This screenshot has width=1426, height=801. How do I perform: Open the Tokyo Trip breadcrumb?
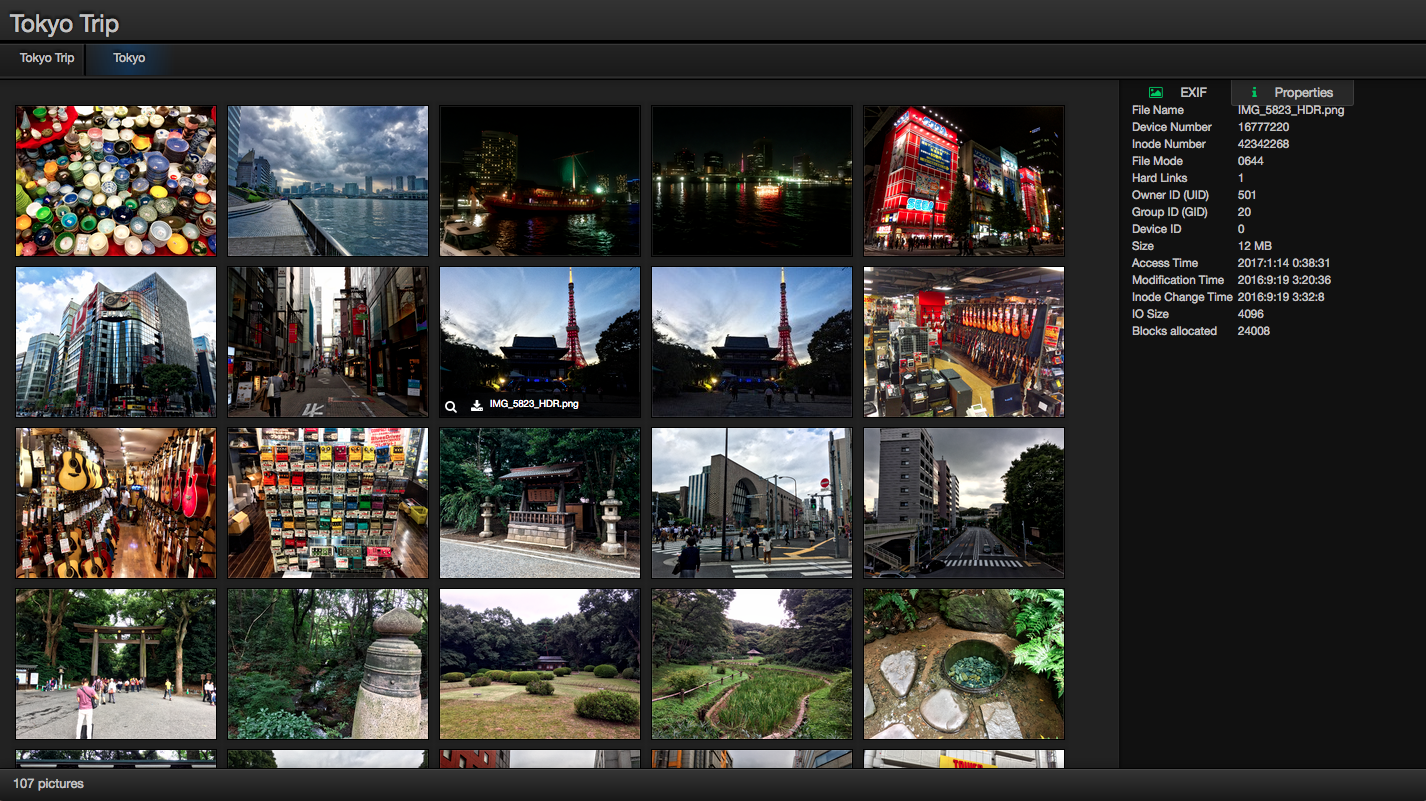point(47,58)
